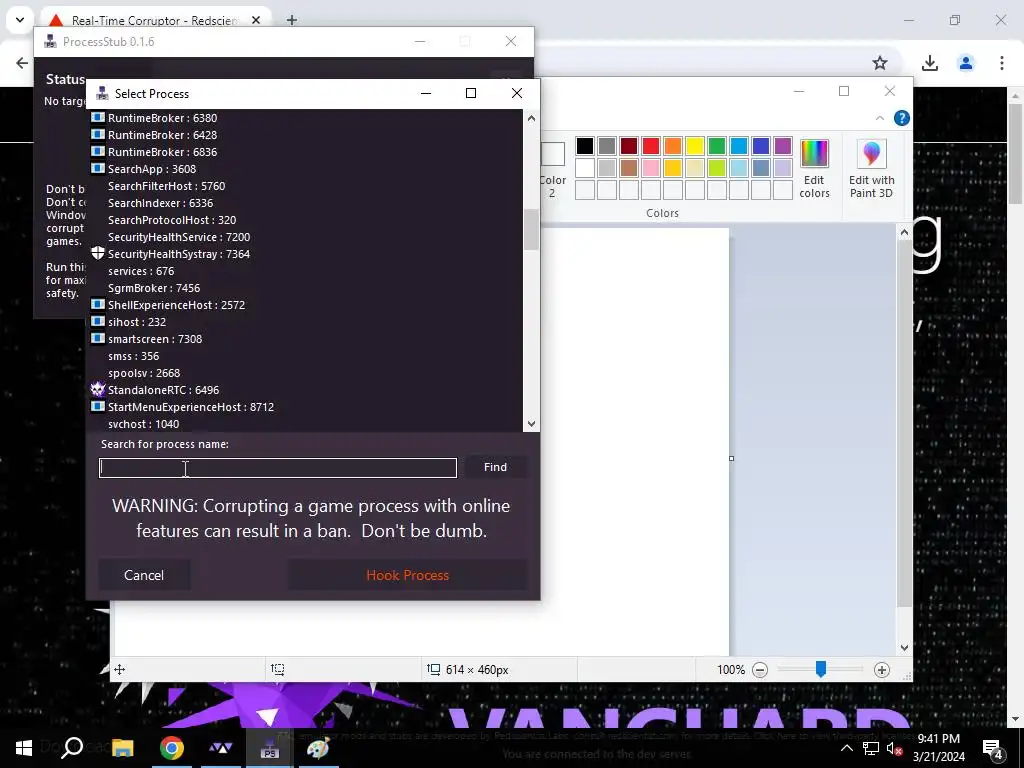Click the SecurityHealthSystray shield icon
Screen dimensions: 1024x768
[x=98, y=253]
